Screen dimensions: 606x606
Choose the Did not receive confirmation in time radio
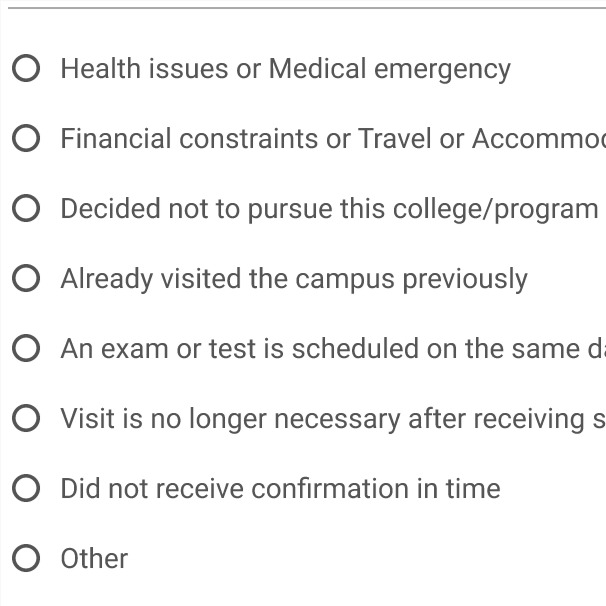28,489
